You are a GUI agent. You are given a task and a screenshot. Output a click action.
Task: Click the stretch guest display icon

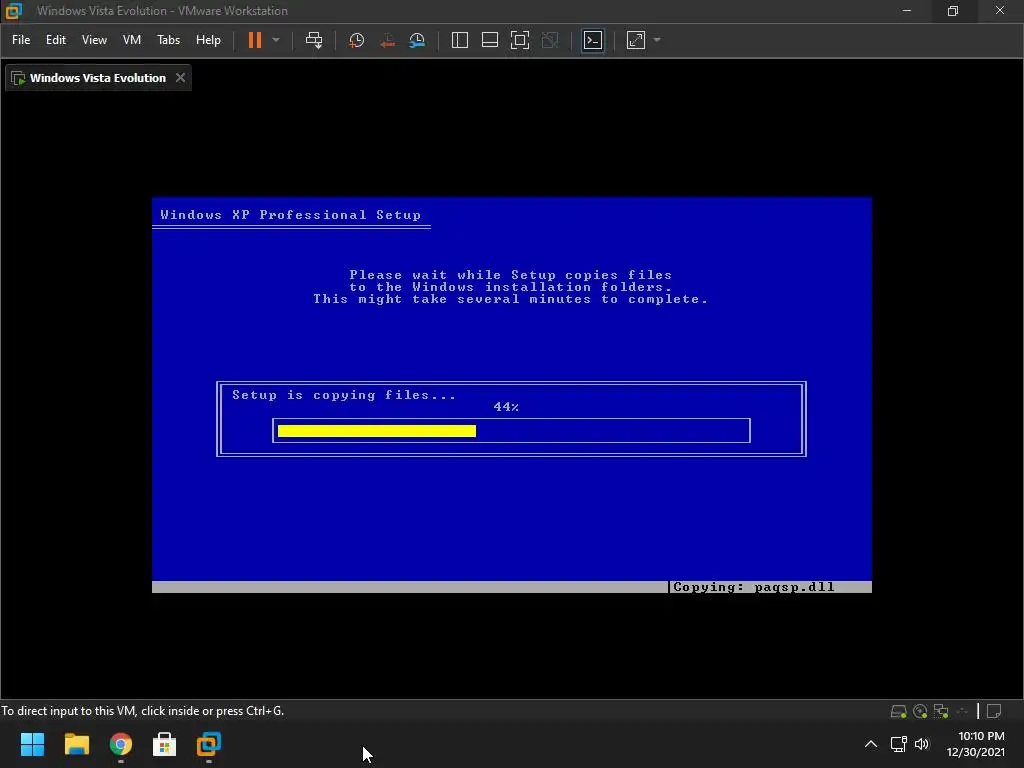point(636,40)
